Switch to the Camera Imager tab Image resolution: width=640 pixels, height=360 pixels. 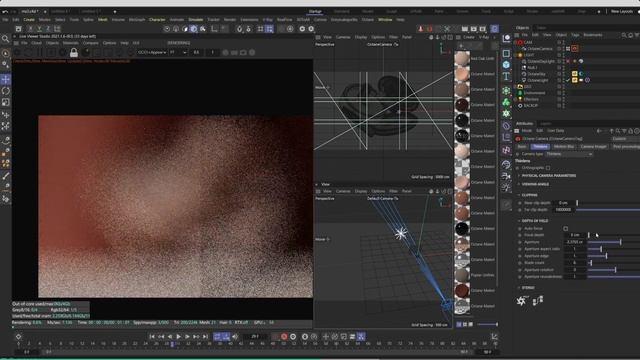(593, 147)
